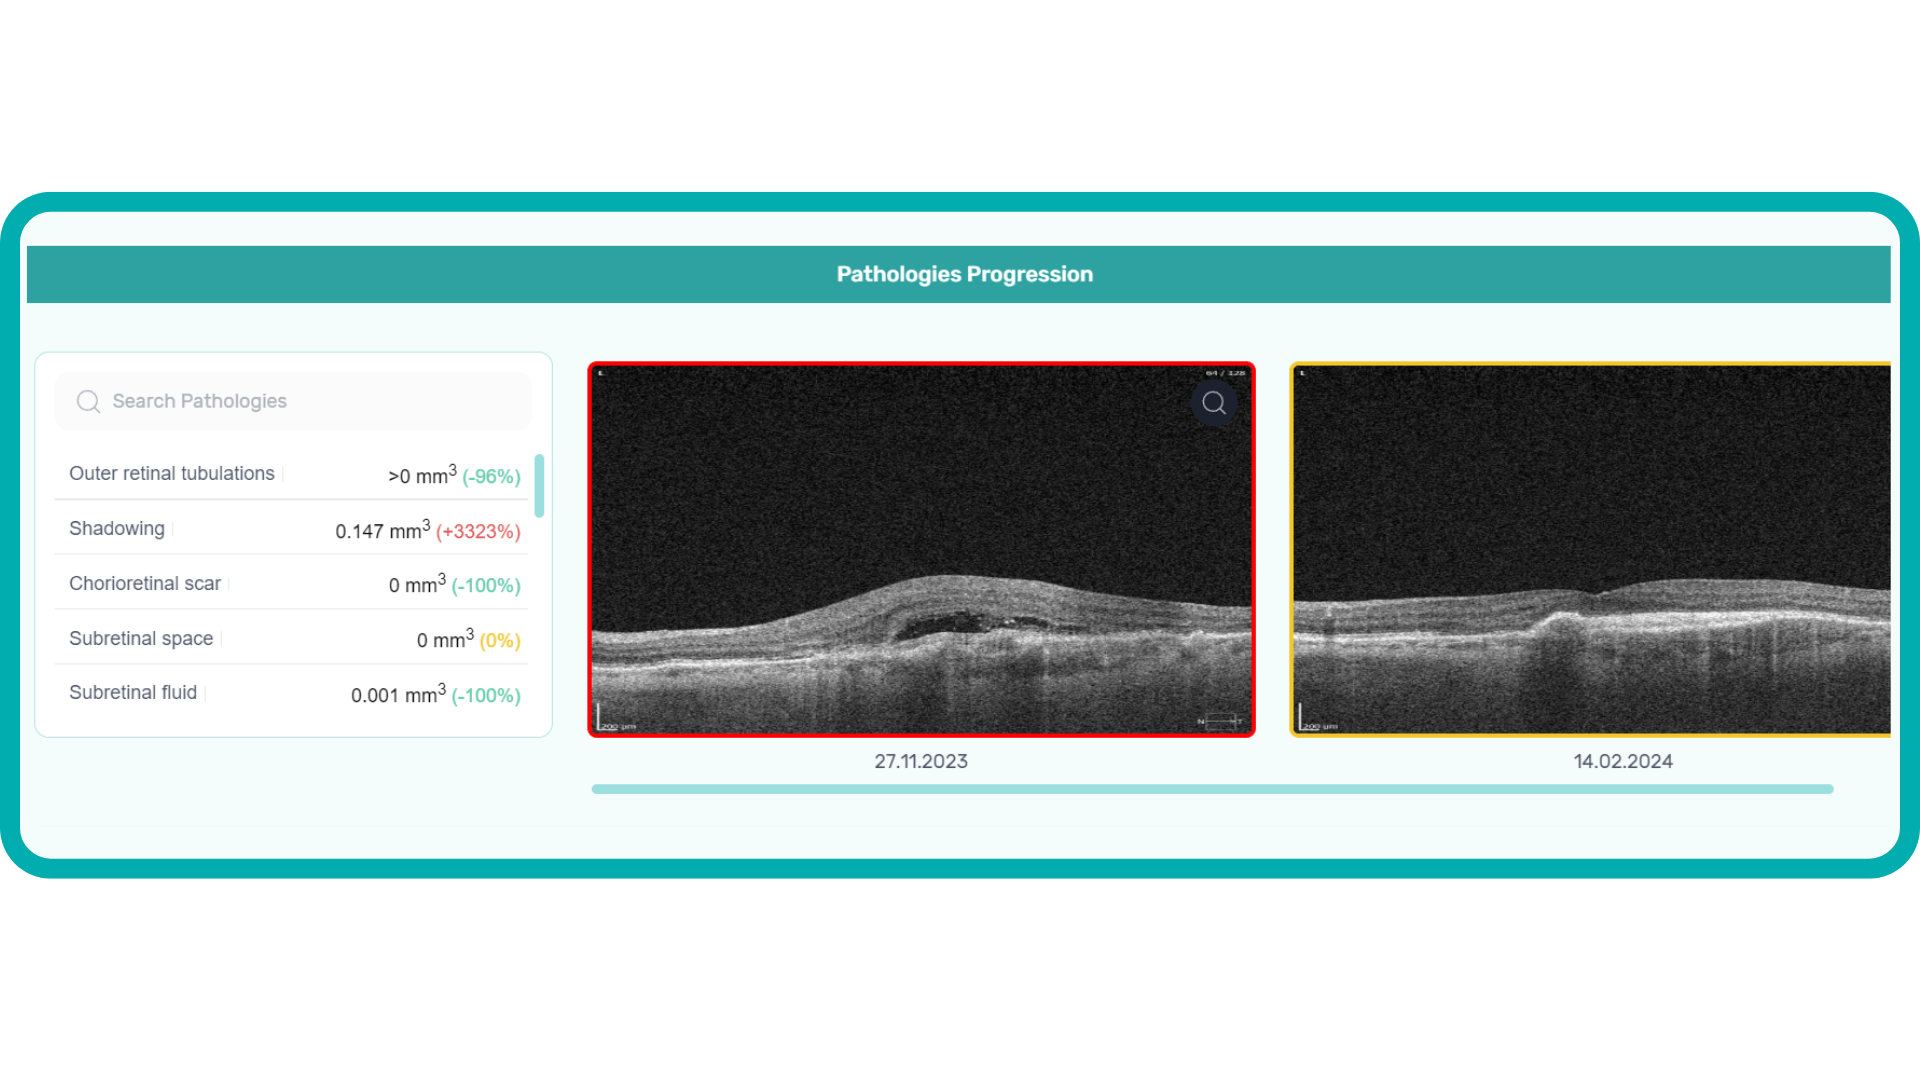Image resolution: width=1920 pixels, height=1080 pixels.
Task: Click the info marker next to Outer retinal tubulations
Action: (284, 475)
